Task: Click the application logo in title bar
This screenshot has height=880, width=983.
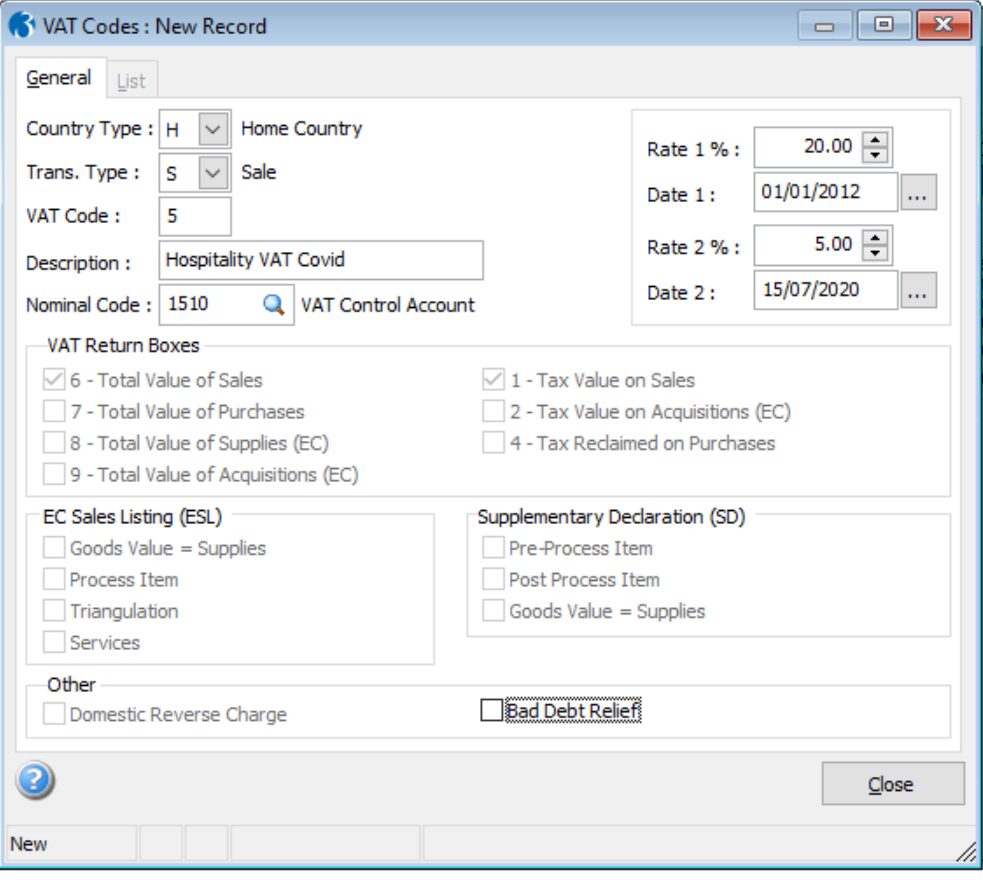Action: point(21,26)
